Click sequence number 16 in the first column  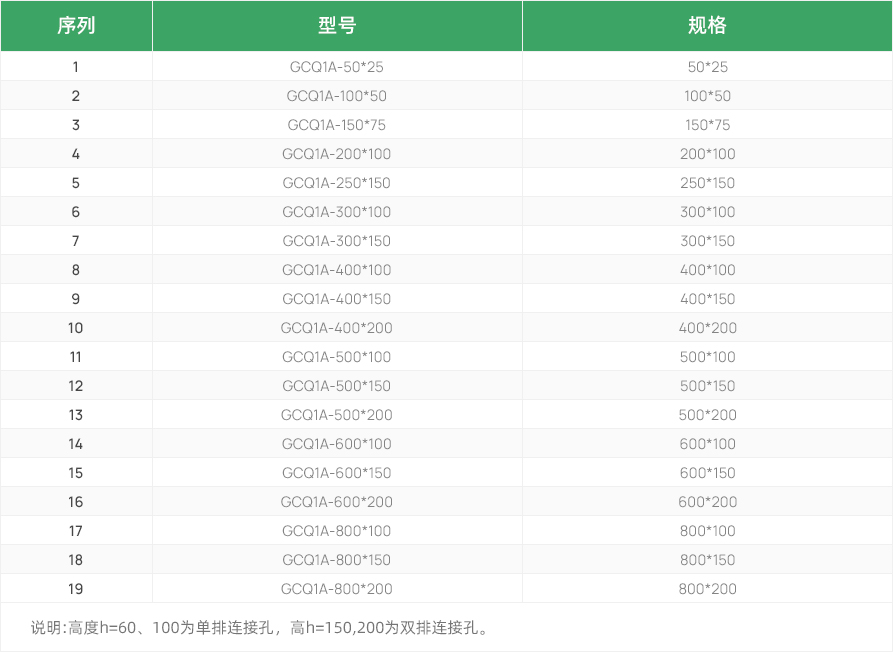click(x=76, y=502)
